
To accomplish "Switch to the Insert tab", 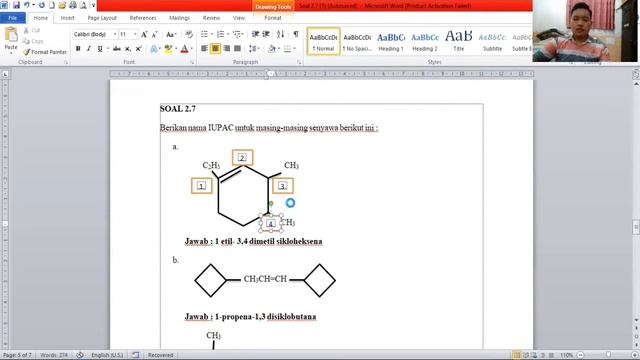I will tap(67, 18).
